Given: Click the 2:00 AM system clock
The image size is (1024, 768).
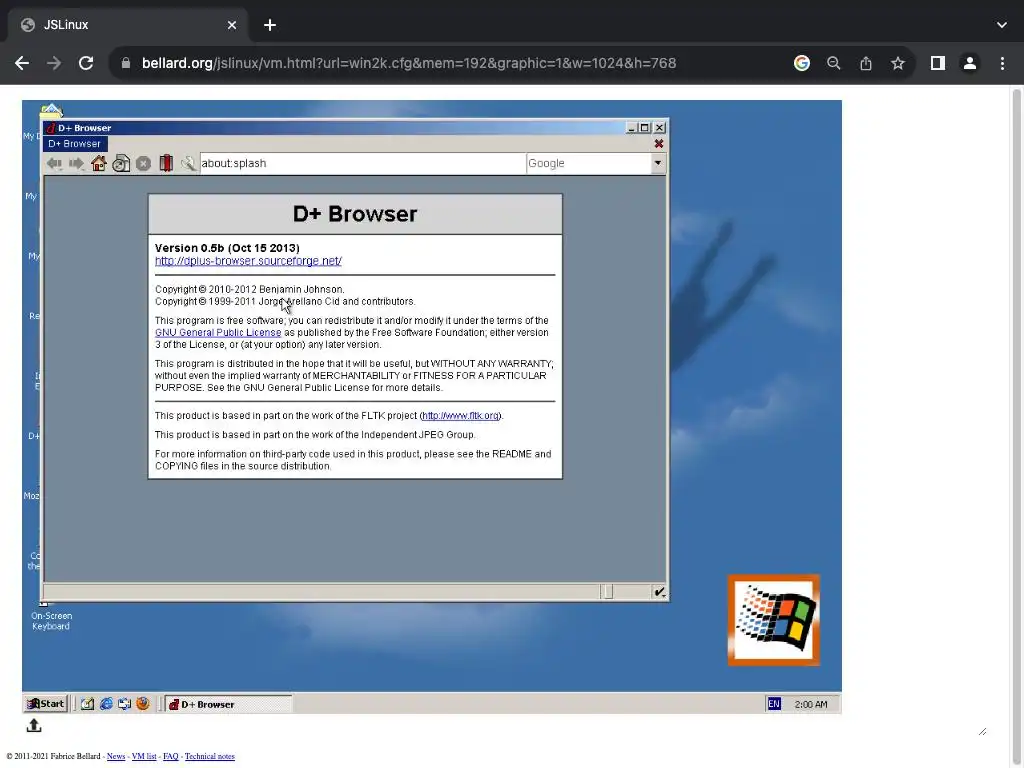Looking at the screenshot, I should click(810, 704).
